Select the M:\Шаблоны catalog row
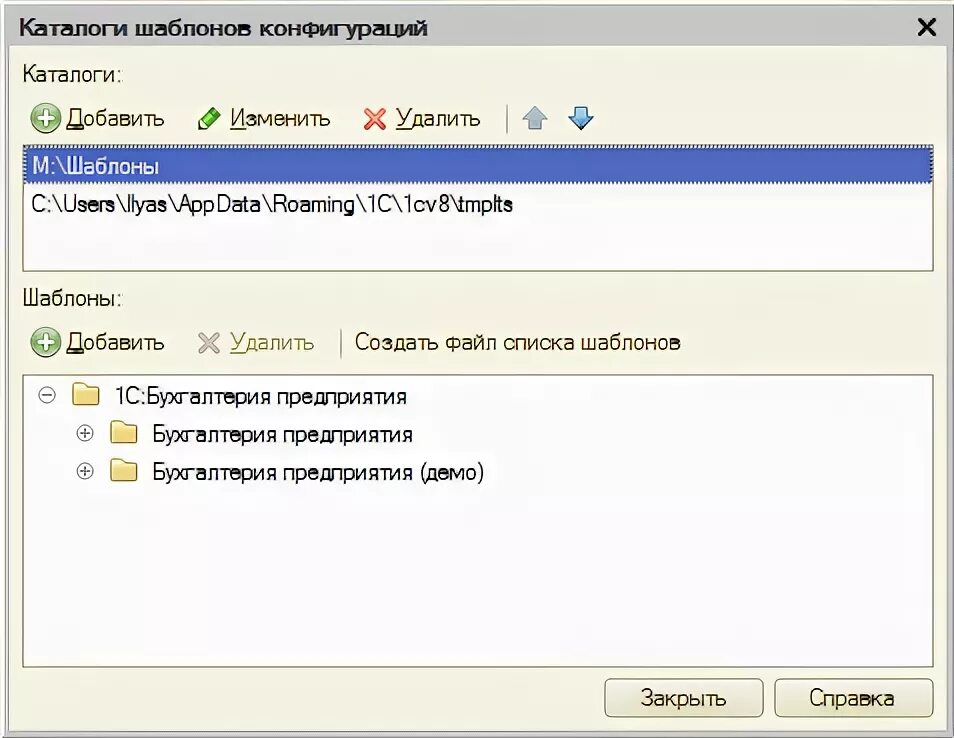 tap(478, 165)
